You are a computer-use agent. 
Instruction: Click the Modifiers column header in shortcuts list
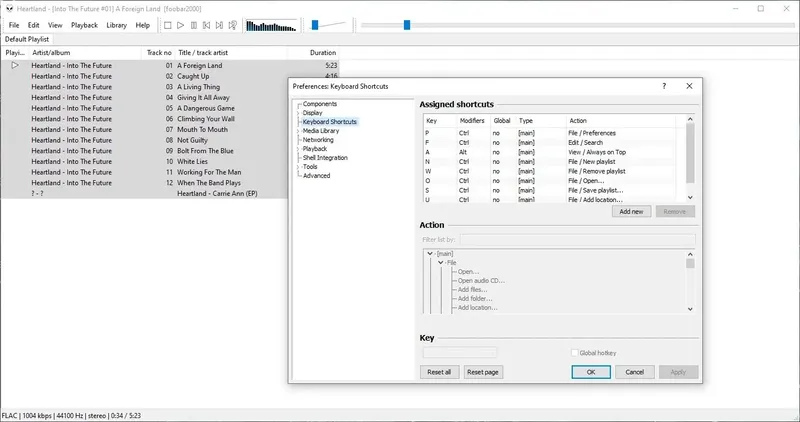point(473,121)
